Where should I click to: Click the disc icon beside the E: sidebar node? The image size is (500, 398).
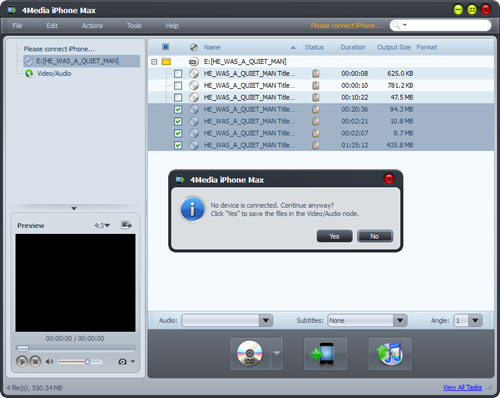(x=29, y=61)
